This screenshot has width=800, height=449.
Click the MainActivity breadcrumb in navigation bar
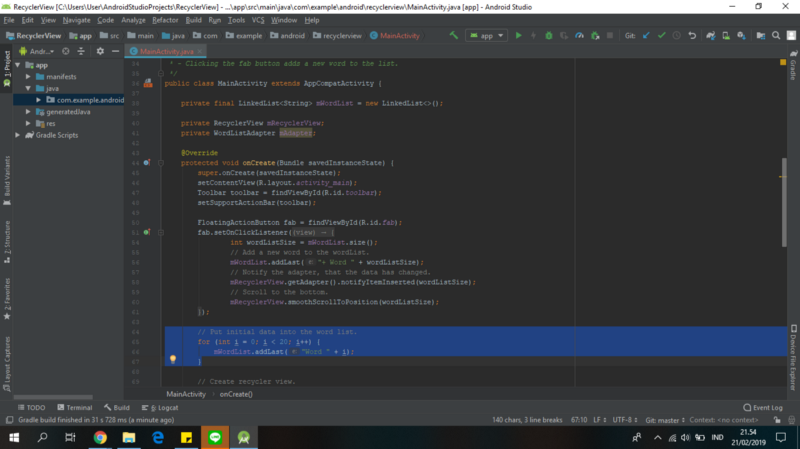click(395, 36)
